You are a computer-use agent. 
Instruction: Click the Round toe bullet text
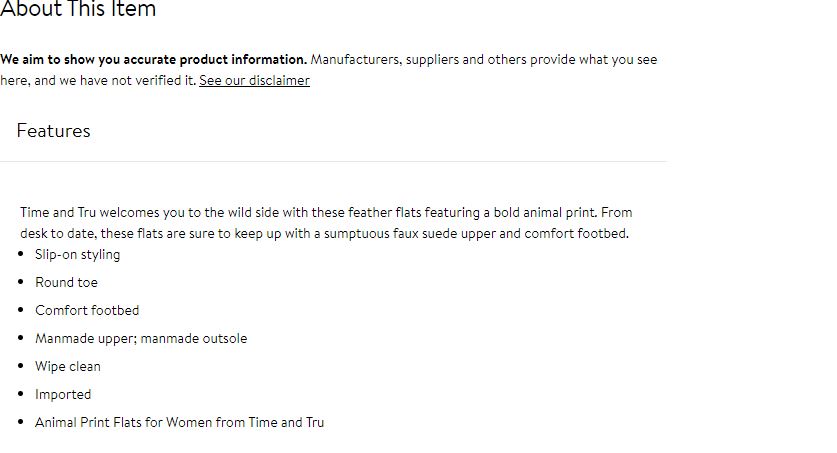[66, 282]
